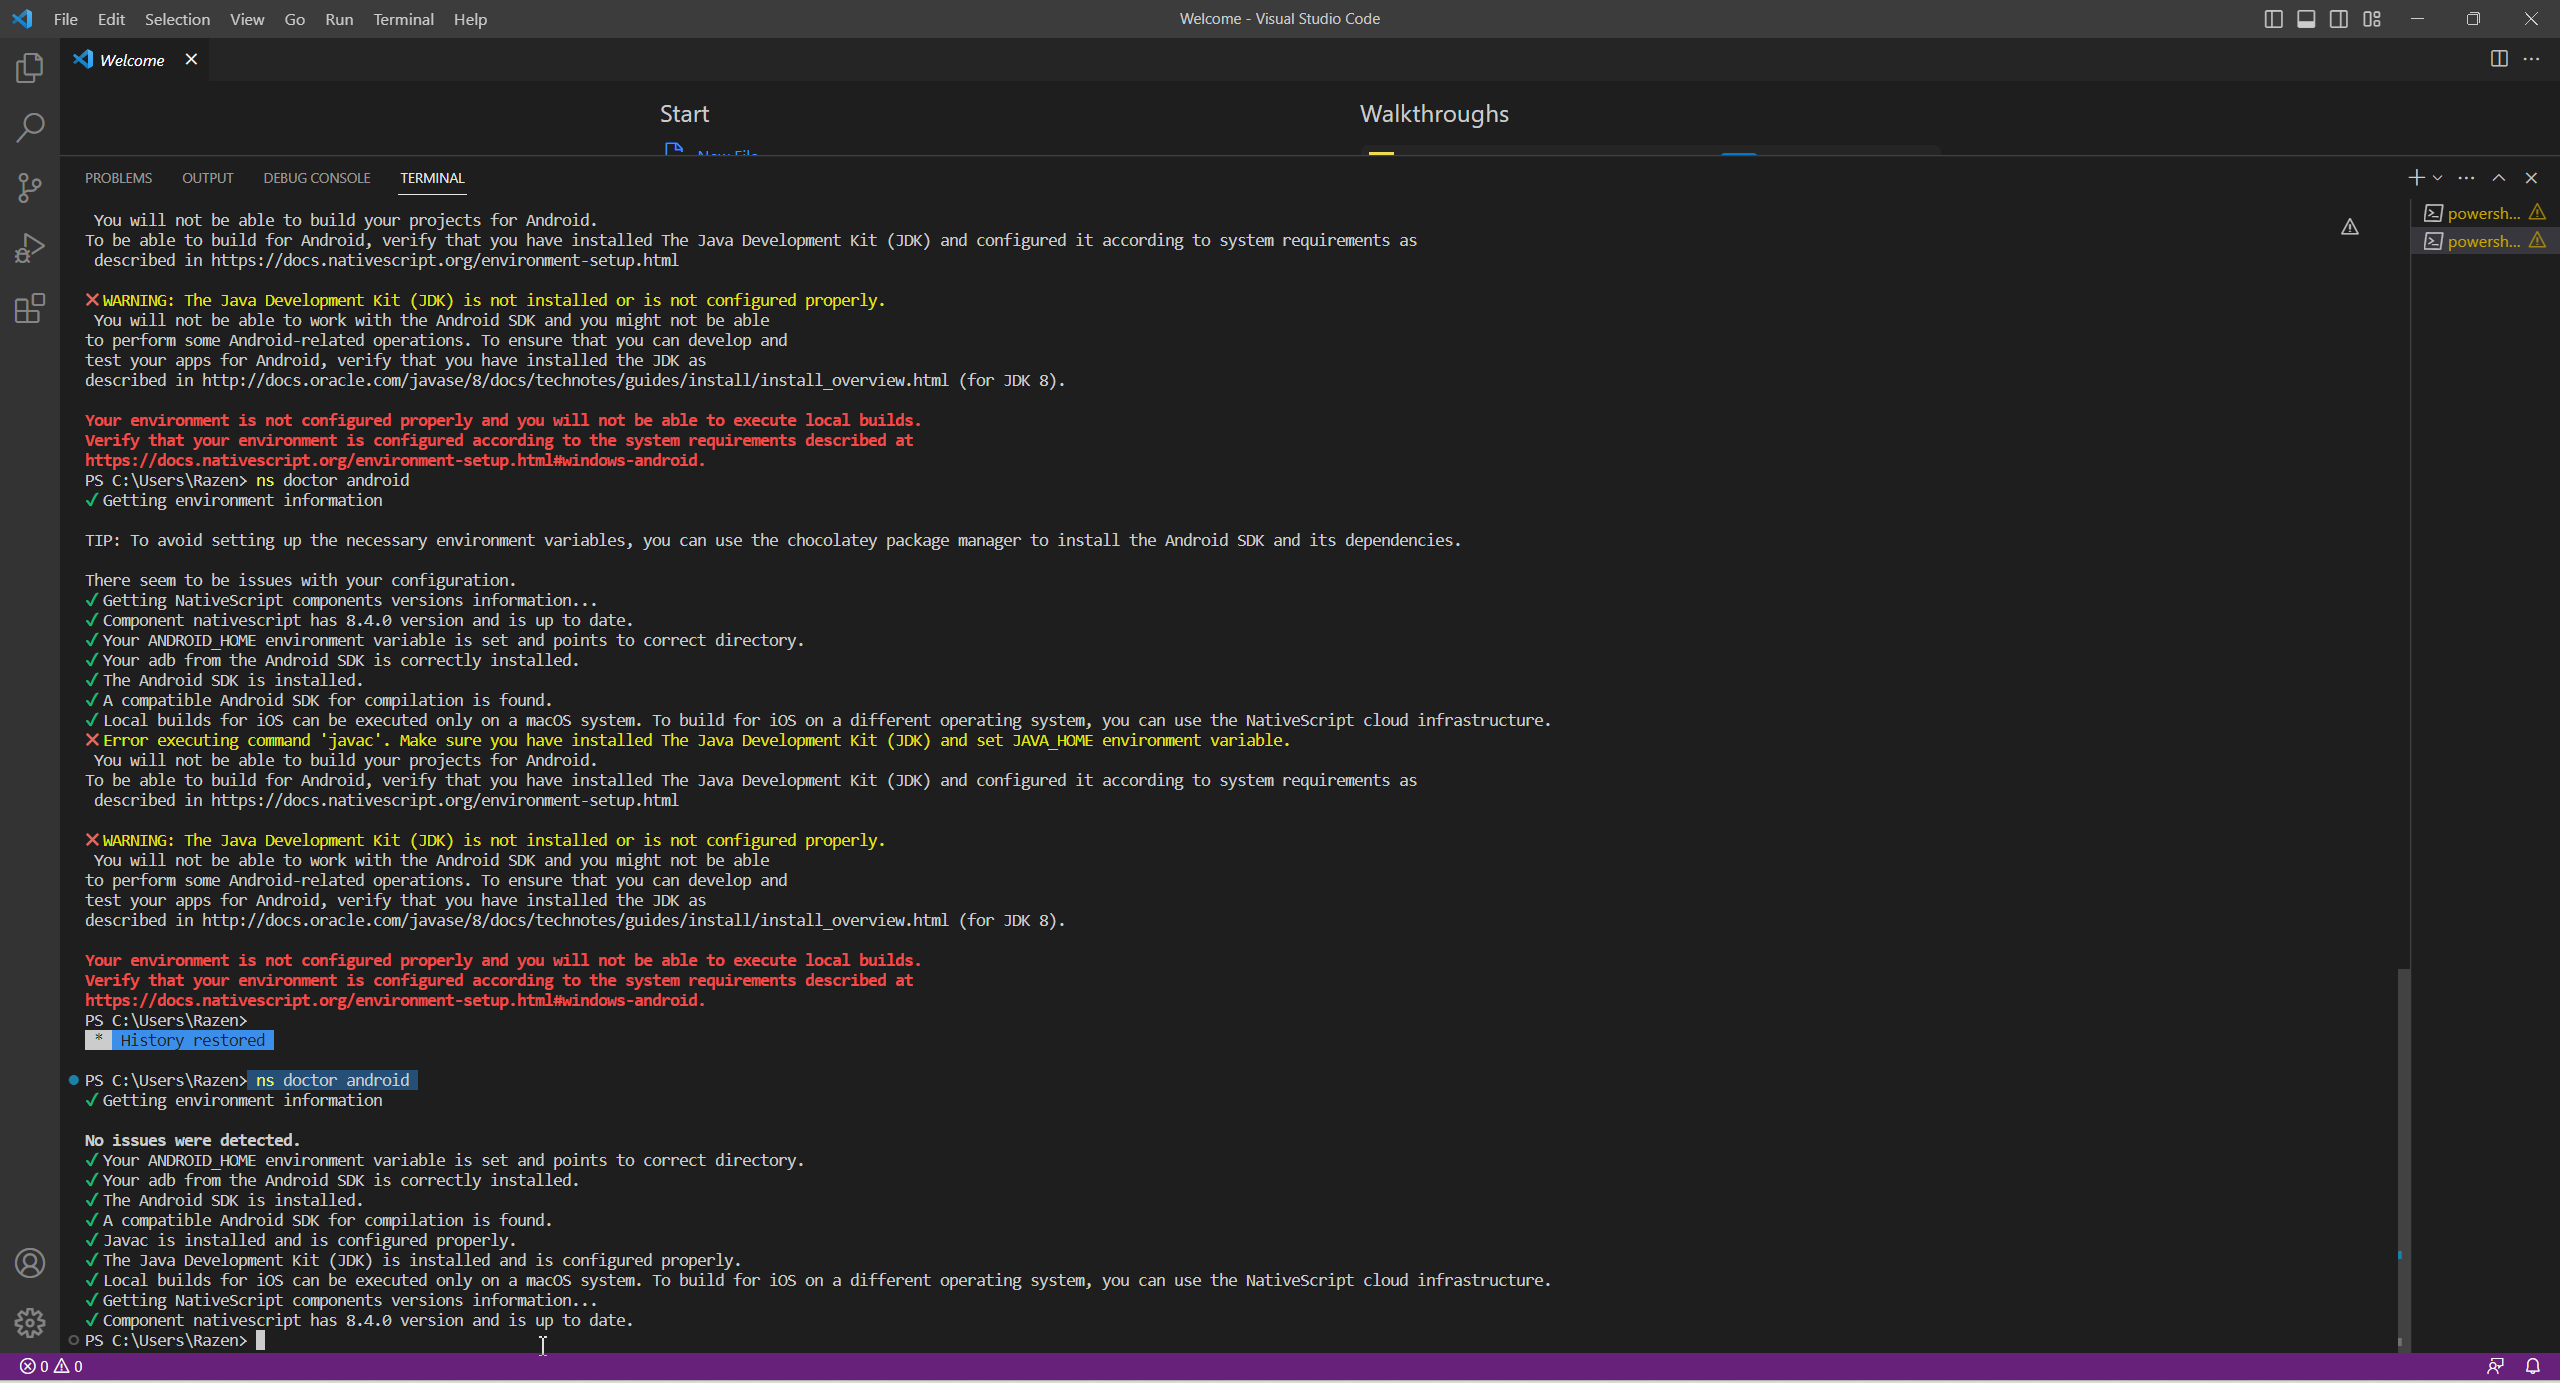Open the Explorer view in activity bar

click(x=30, y=68)
